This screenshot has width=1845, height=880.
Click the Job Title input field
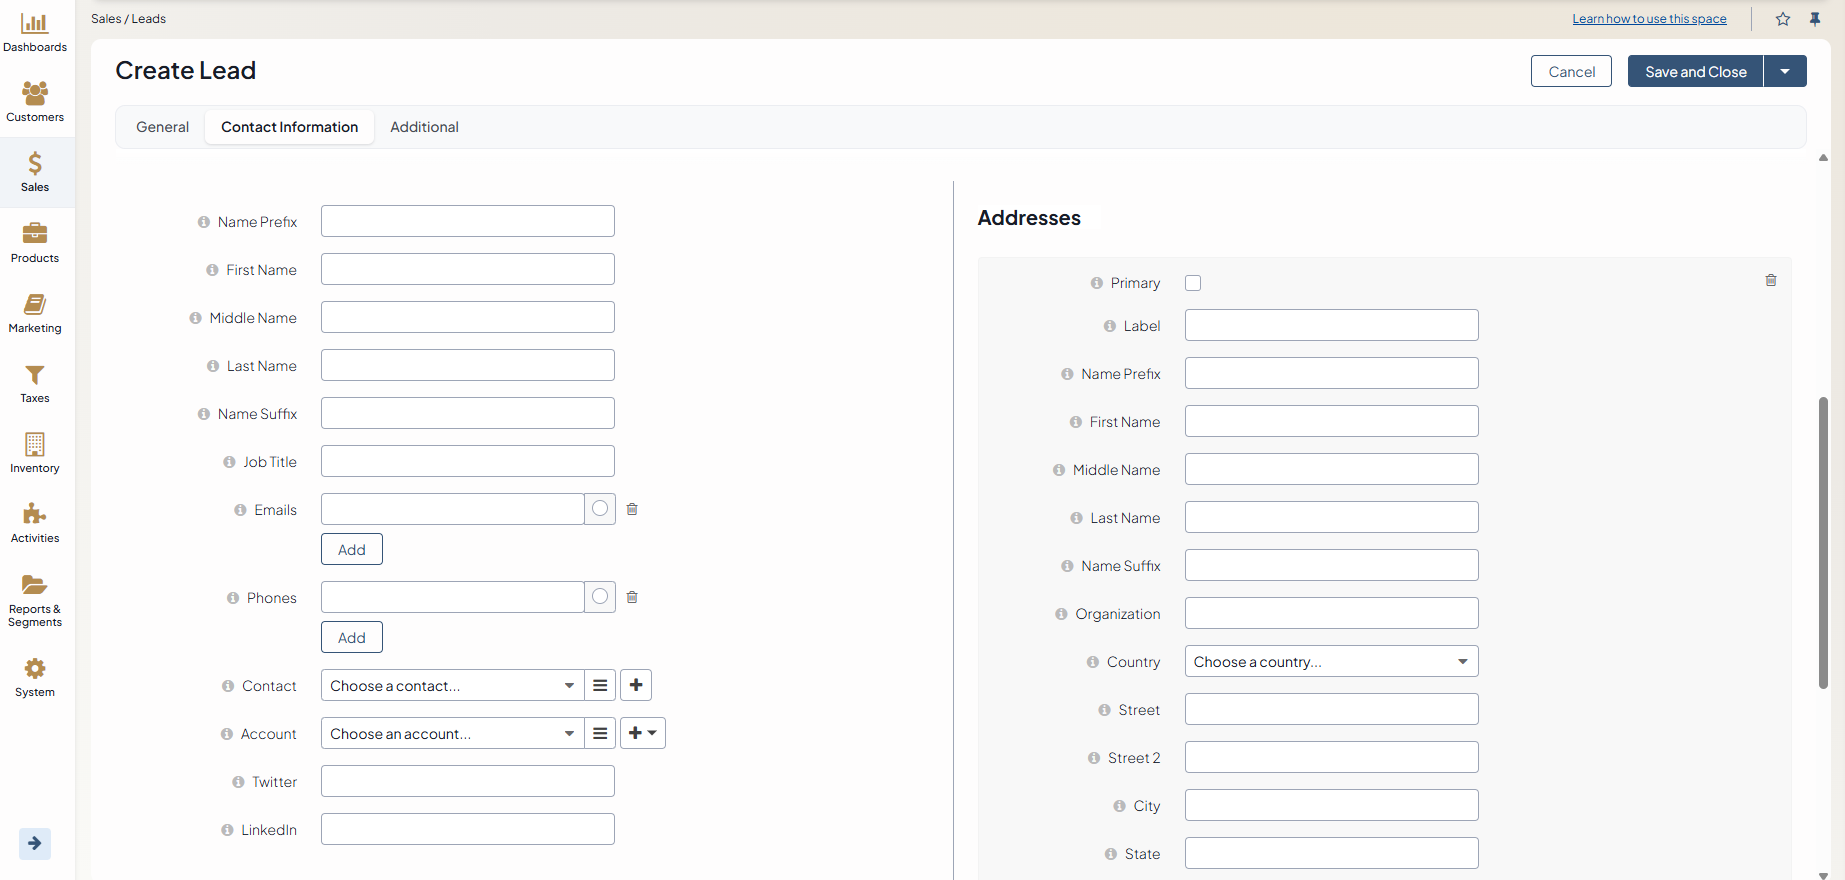(x=467, y=461)
